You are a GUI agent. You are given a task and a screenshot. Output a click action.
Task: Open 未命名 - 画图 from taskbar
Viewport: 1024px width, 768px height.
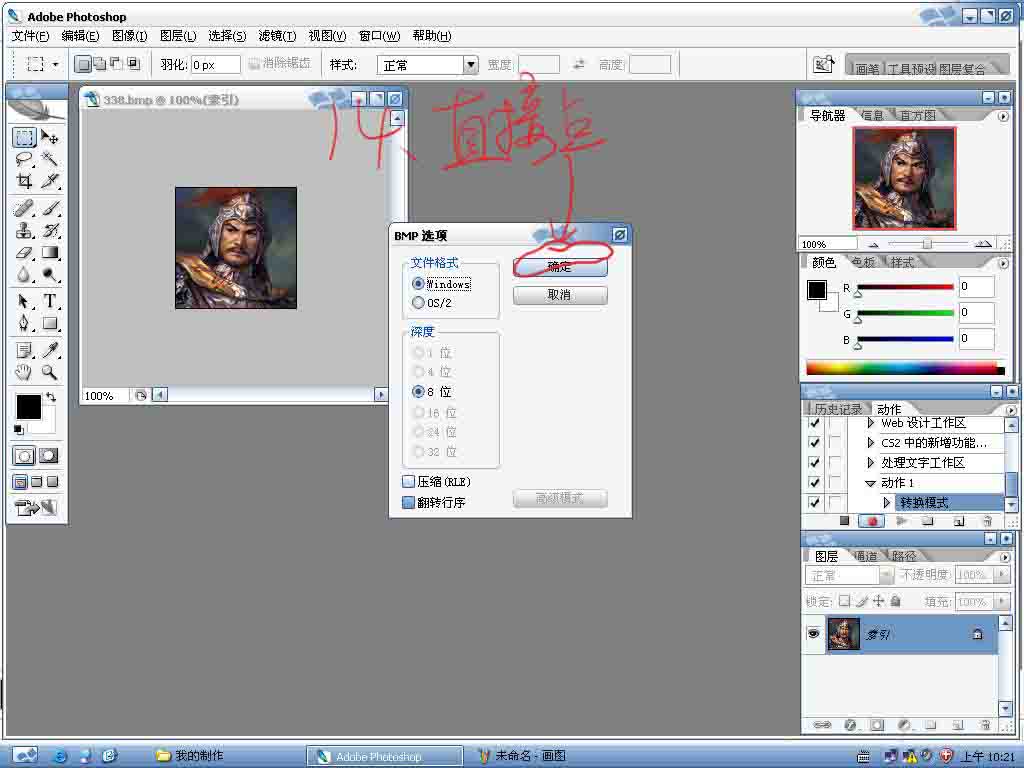pos(522,756)
